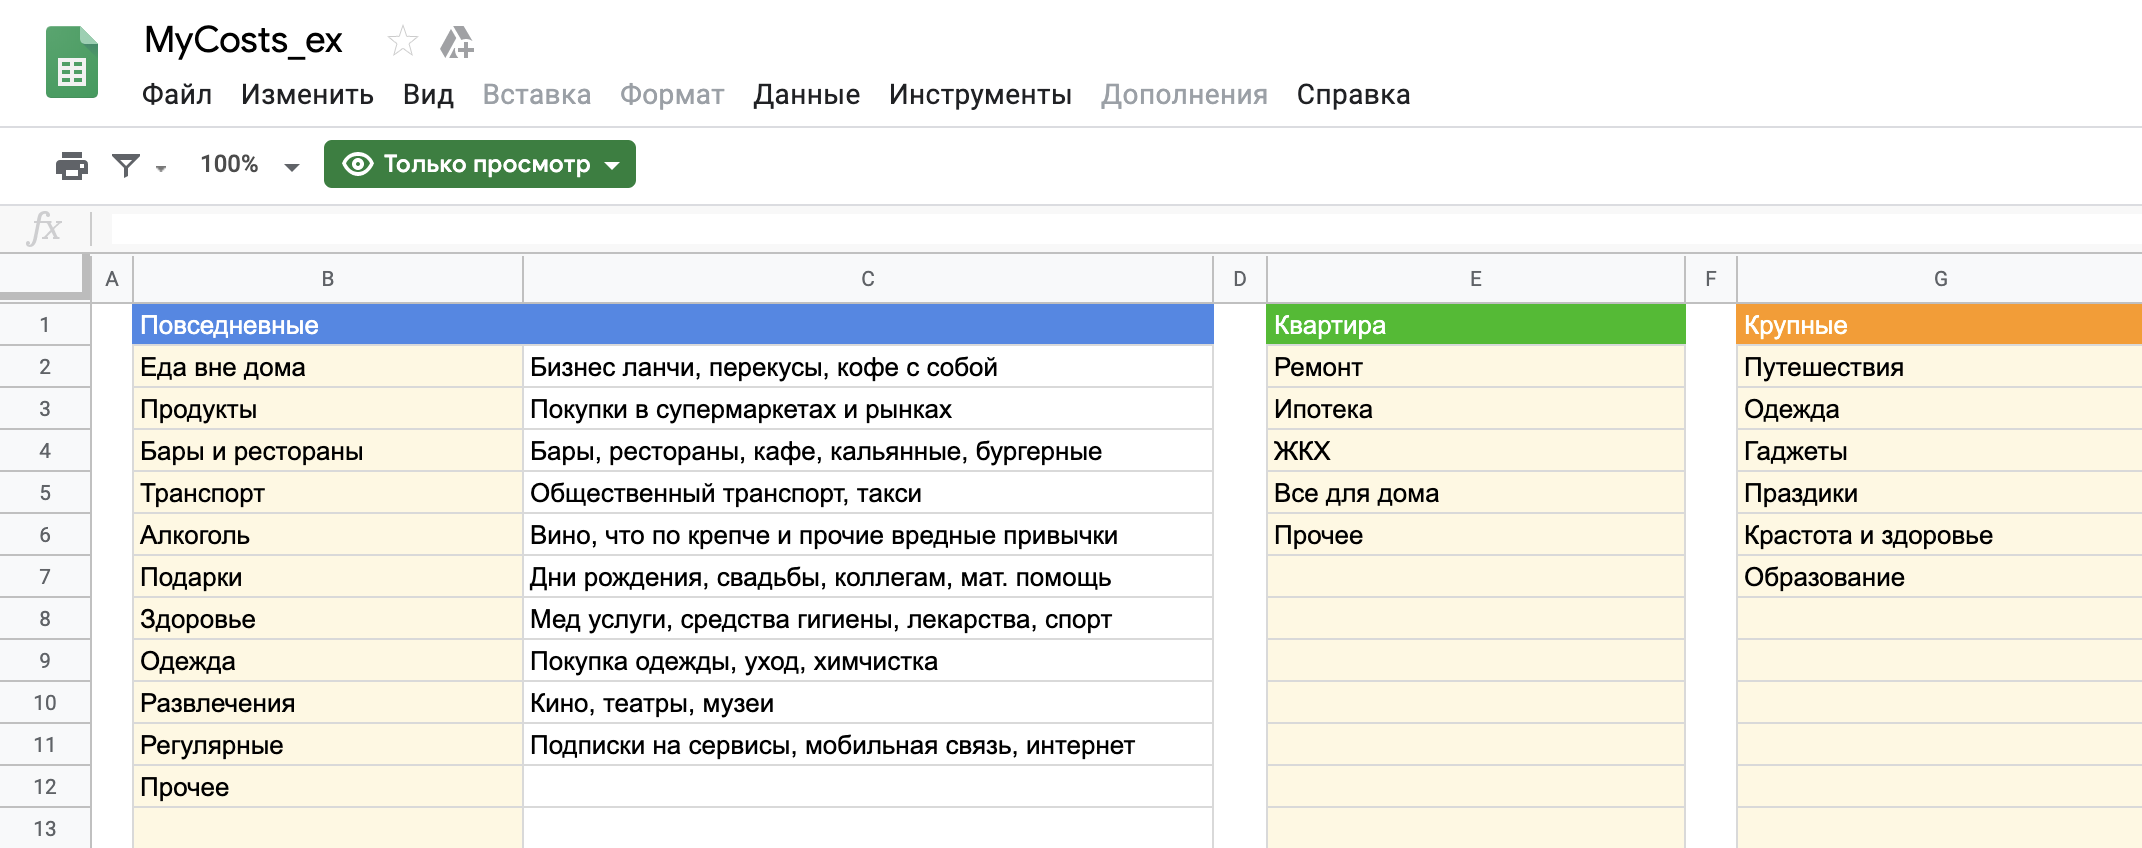The width and height of the screenshot is (2142, 848).
Task: Star the MyCosts_ex document
Action: [x=402, y=41]
